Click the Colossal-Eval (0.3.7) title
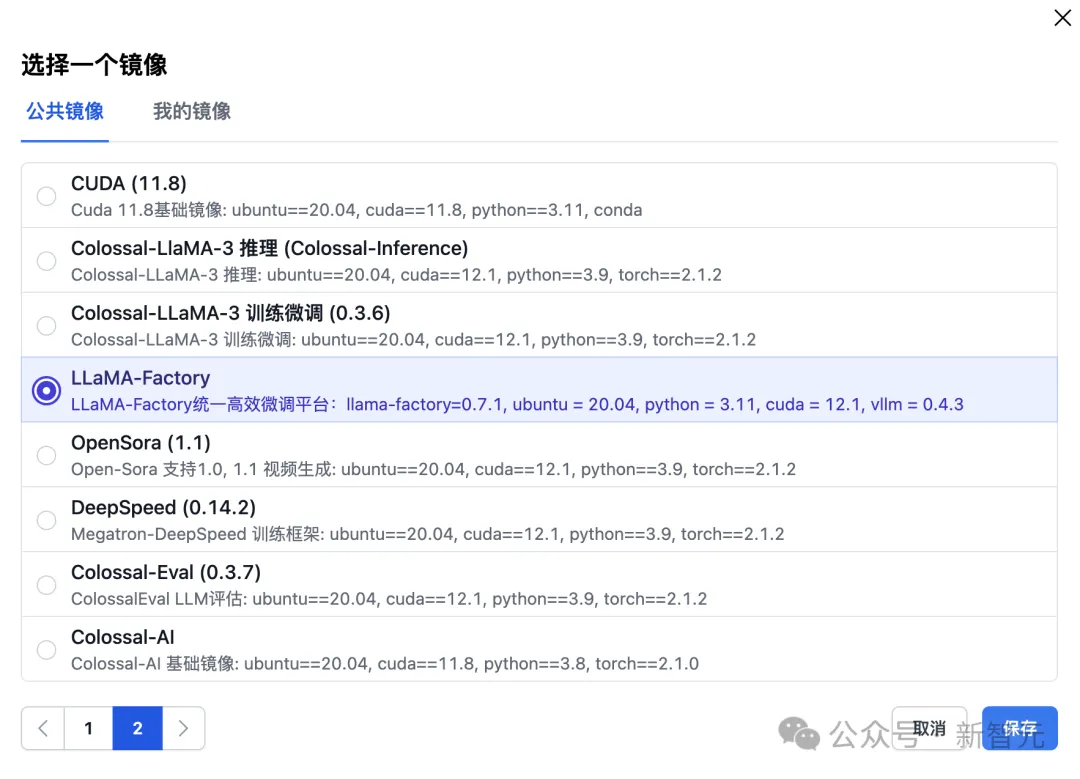This screenshot has height=779, width=1080. click(166, 572)
